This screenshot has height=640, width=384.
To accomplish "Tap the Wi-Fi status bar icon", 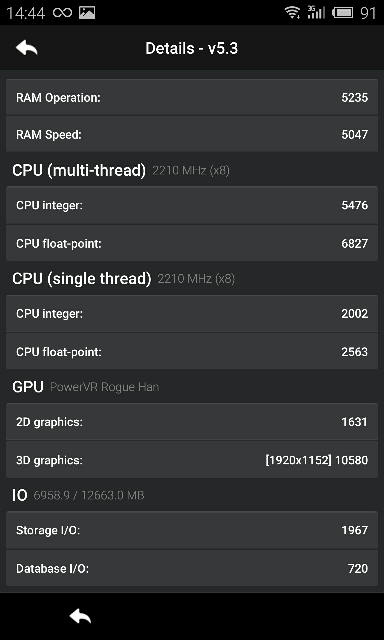I will pyautogui.click(x=292, y=13).
